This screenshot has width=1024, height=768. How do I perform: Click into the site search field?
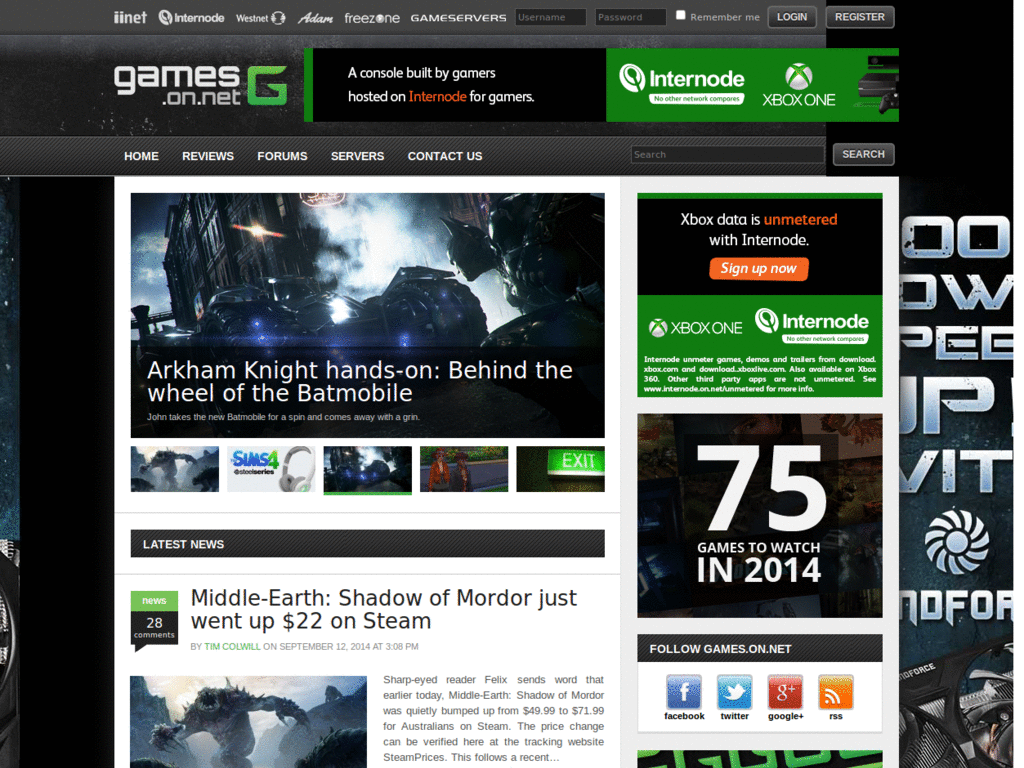pos(727,154)
